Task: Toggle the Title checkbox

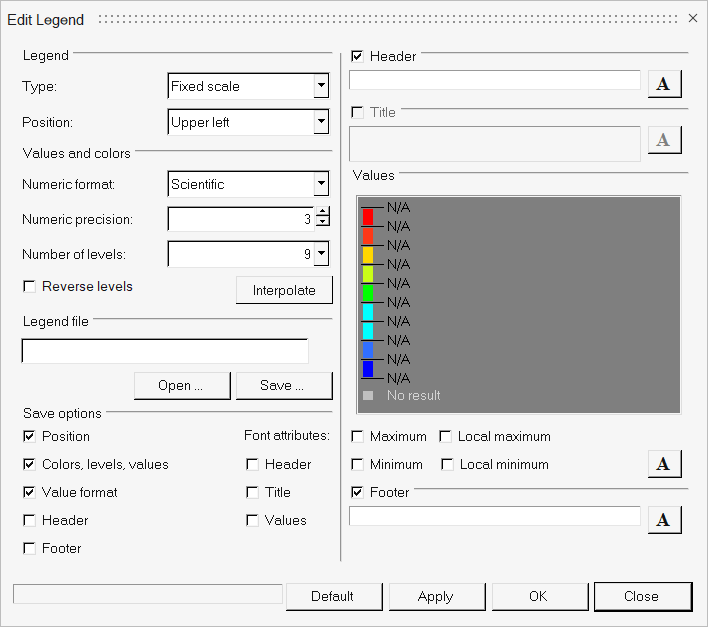Action: (x=358, y=113)
